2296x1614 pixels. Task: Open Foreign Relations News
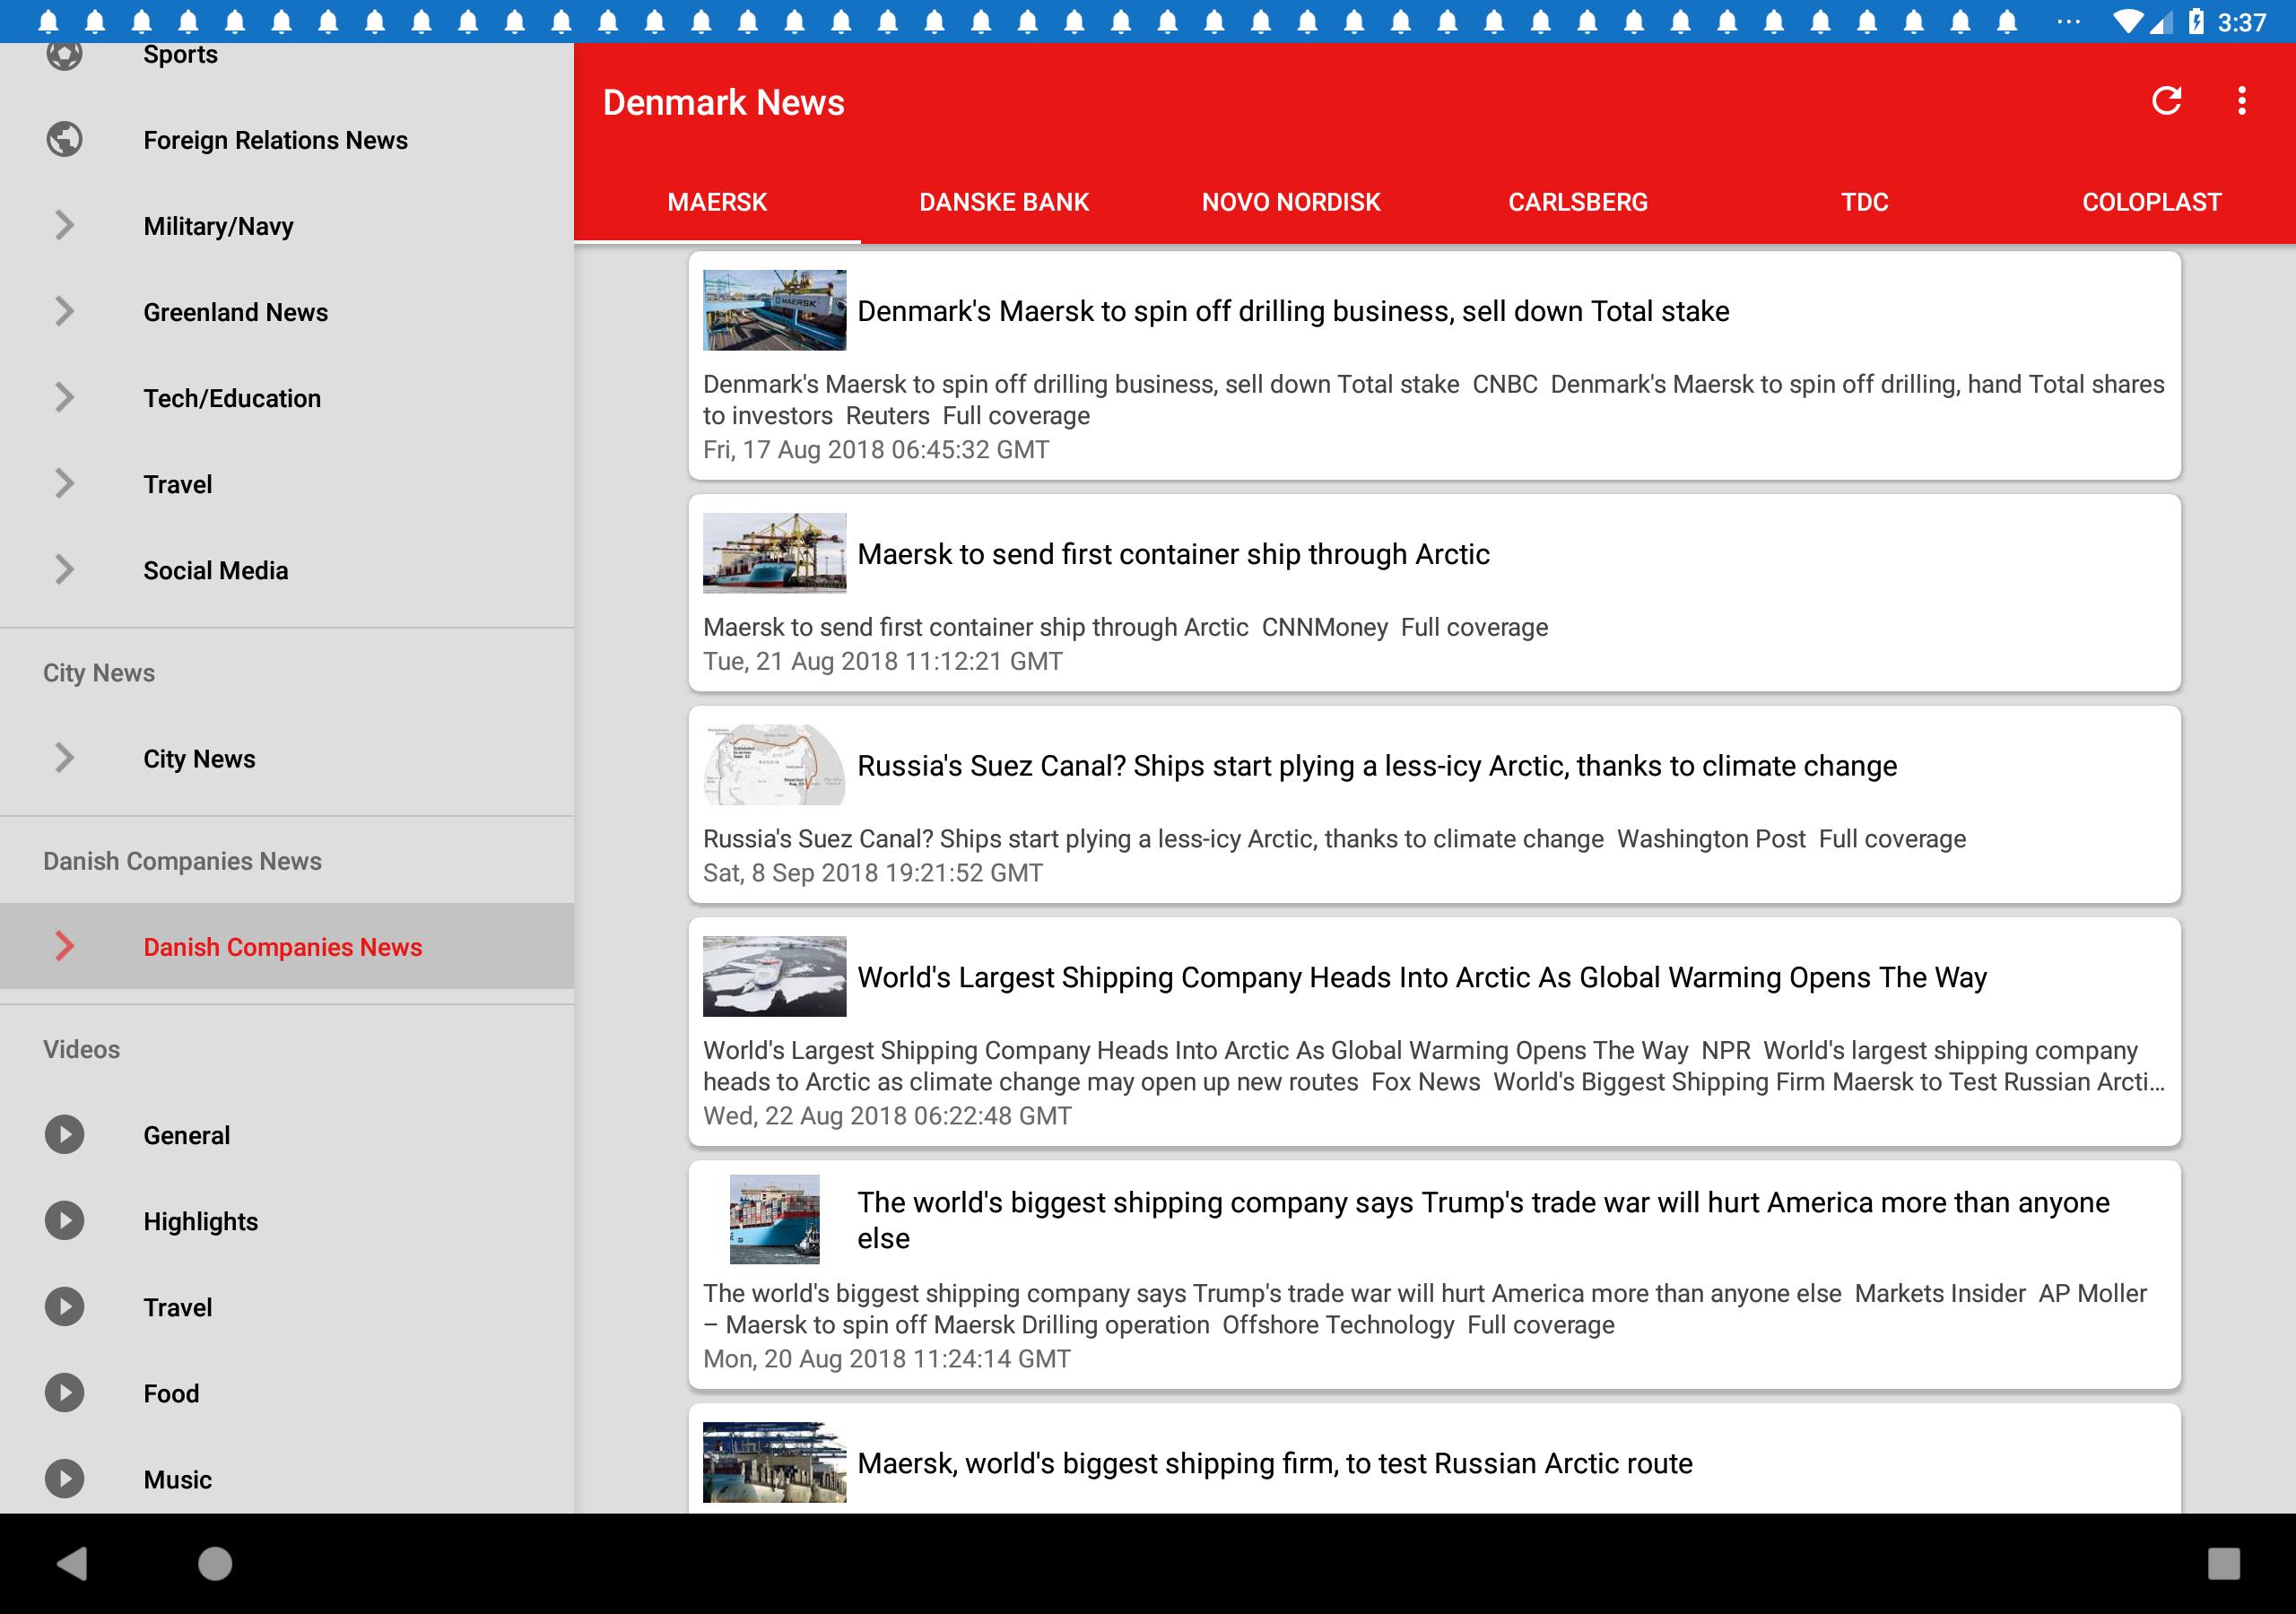287,139
